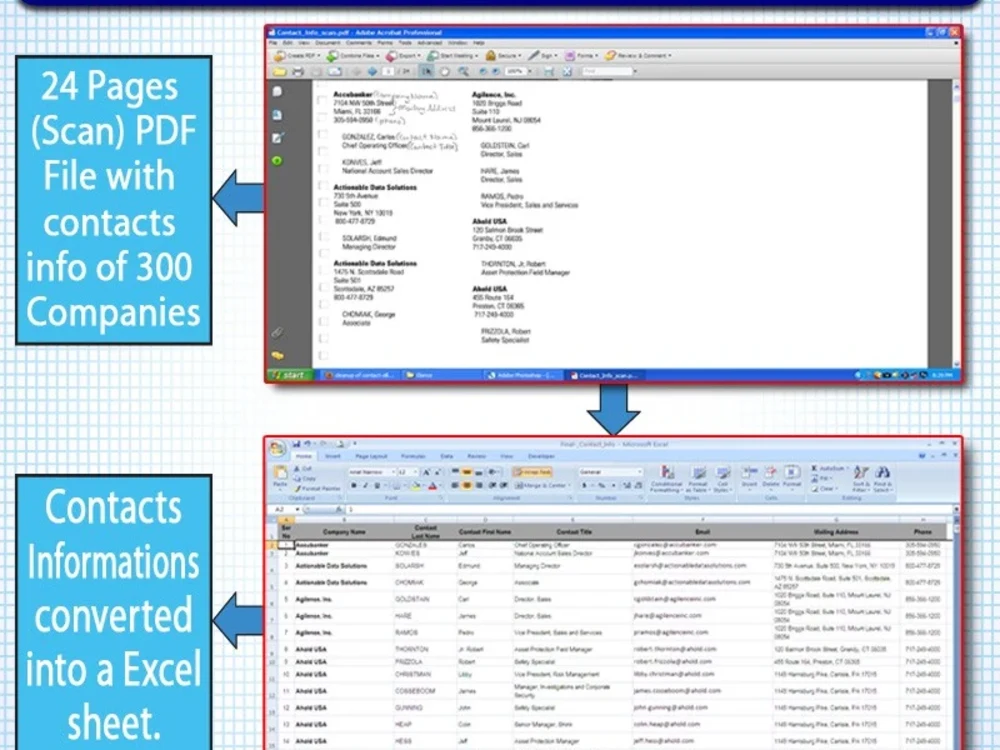The width and height of the screenshot is (1000, 750).
Task: Switch to the Developer ribbon tab
Action: (x=541, y=457)
